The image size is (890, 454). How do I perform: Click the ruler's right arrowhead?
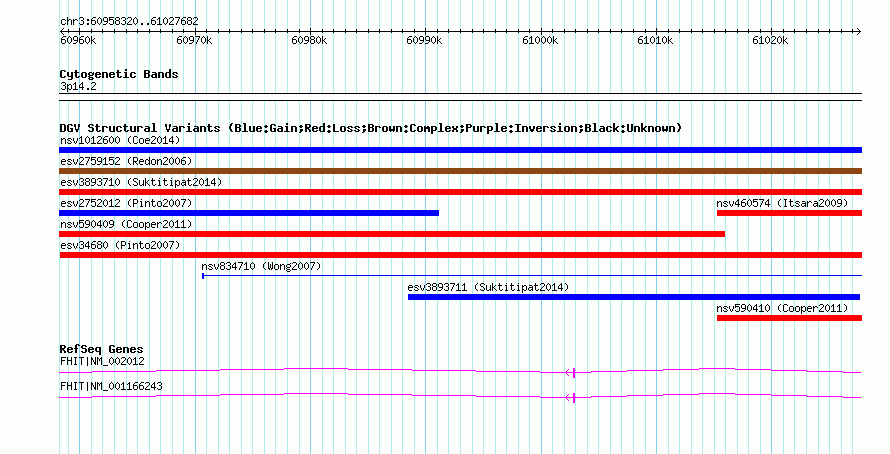[x=858, y=31]
